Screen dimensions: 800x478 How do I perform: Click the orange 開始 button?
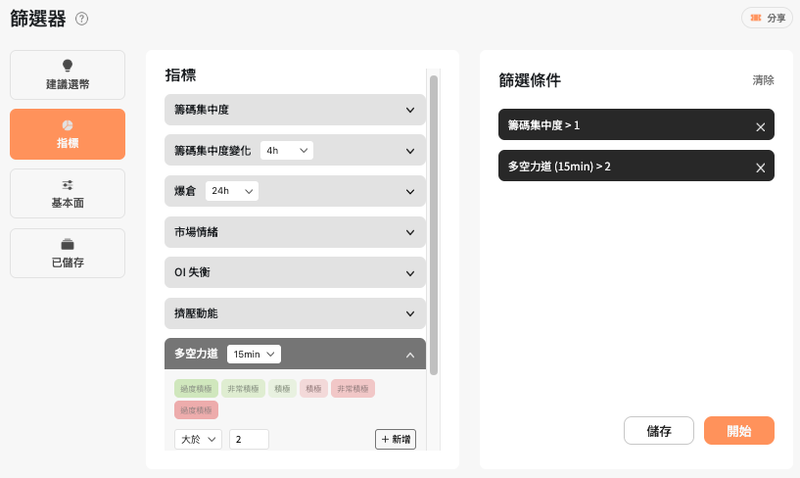pyautogui.click(x=739, y=431)
